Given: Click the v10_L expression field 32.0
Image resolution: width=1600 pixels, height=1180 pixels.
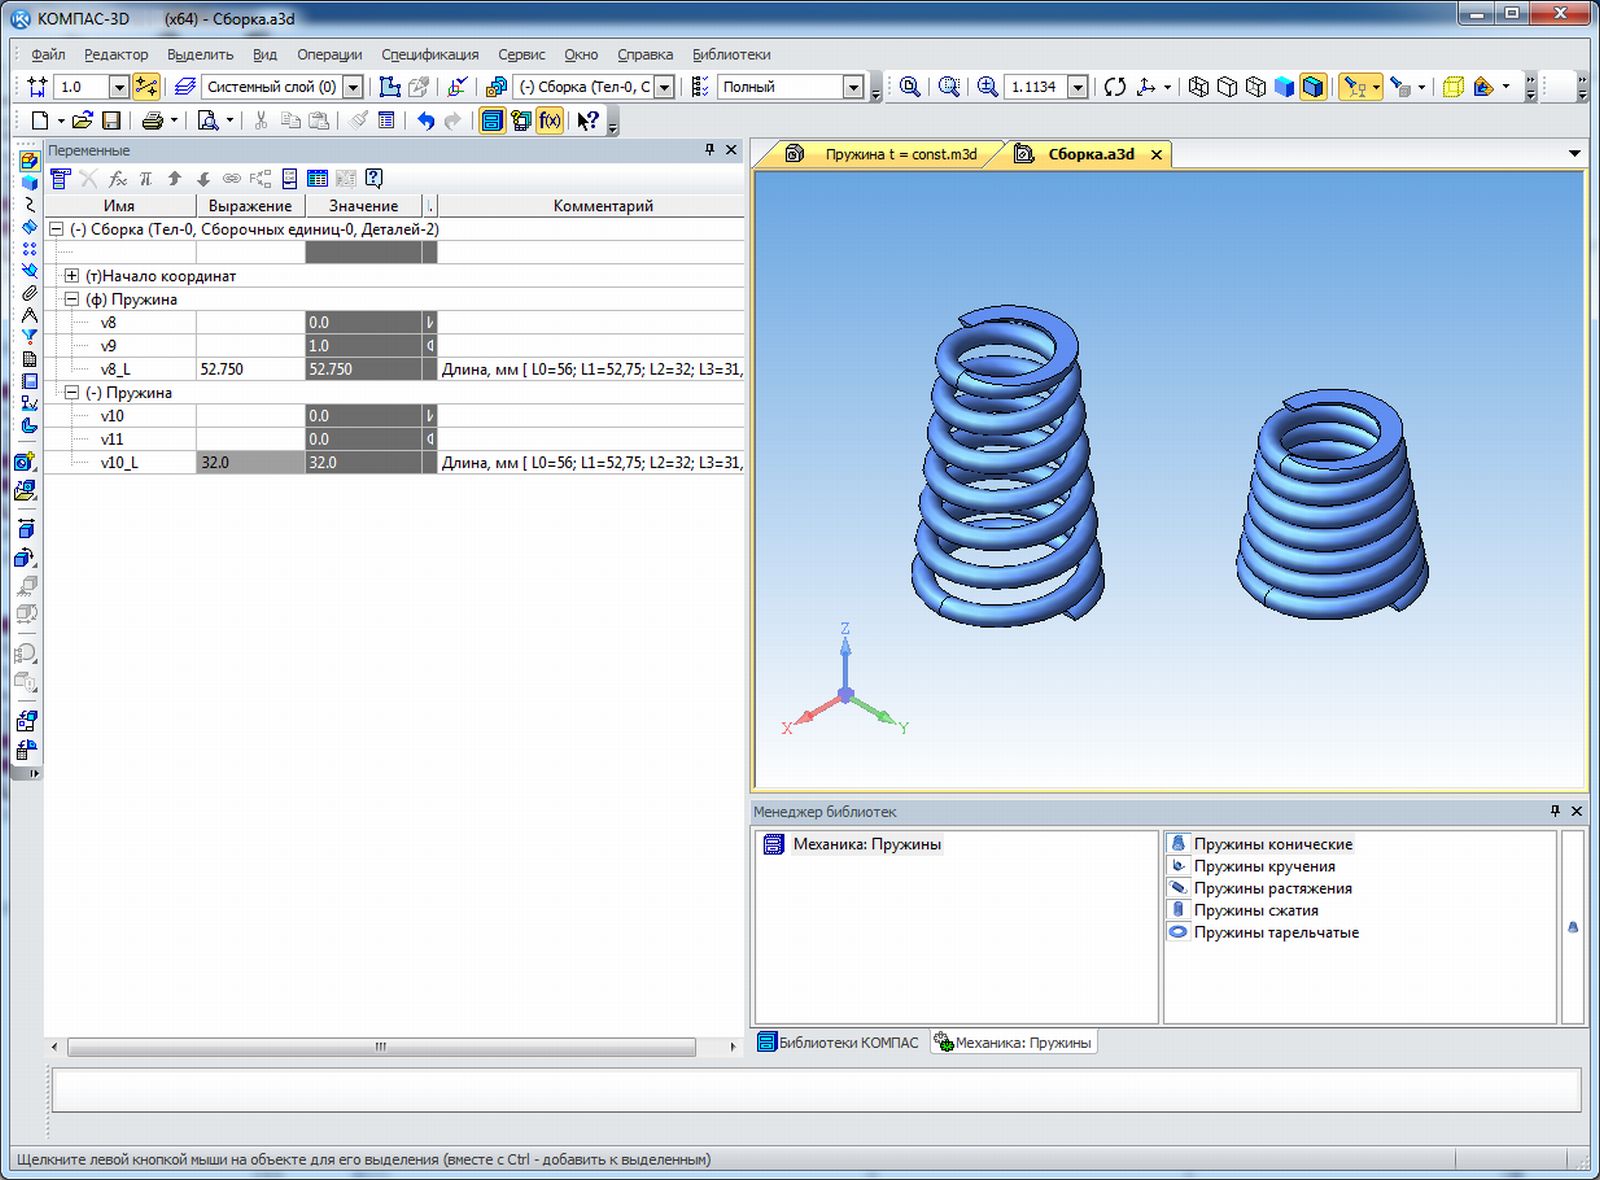Looking at the screenshot, I should (250, 463).
